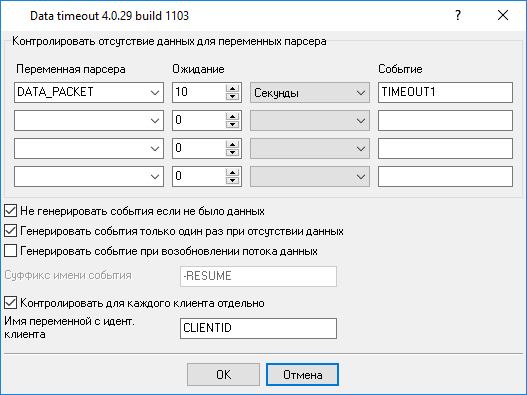The height and width of the screenshot is (395, 527).
Task: Enable 'Генерировать событие при возобновлении потока данных'
Action: pyautogui.click(x=10, y=251)
